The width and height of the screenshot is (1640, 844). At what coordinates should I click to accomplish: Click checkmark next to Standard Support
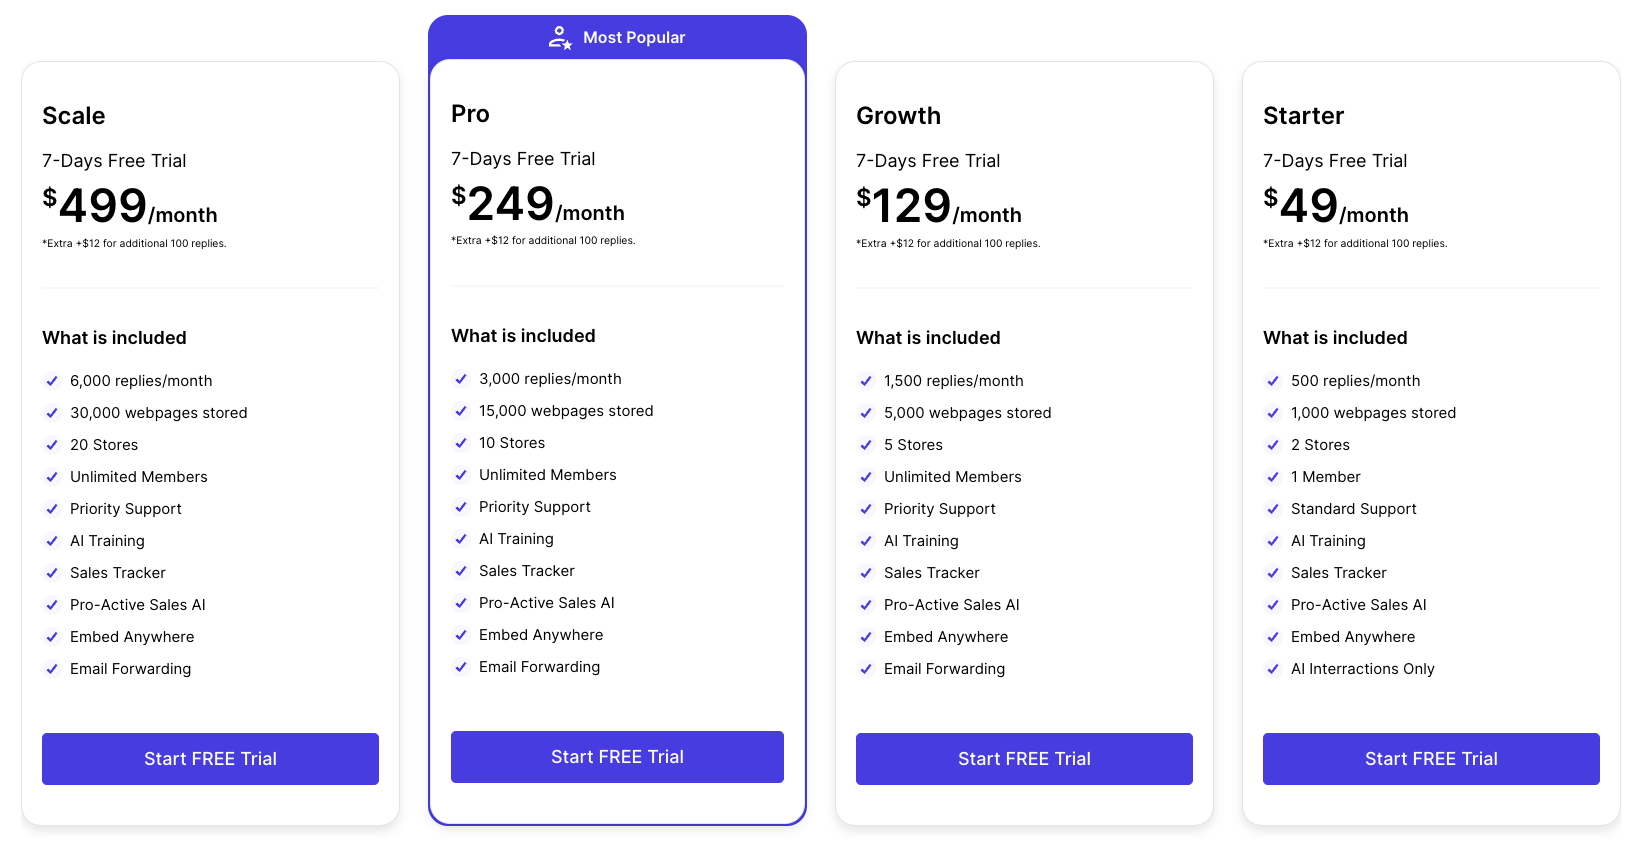tap(1273, 509)
